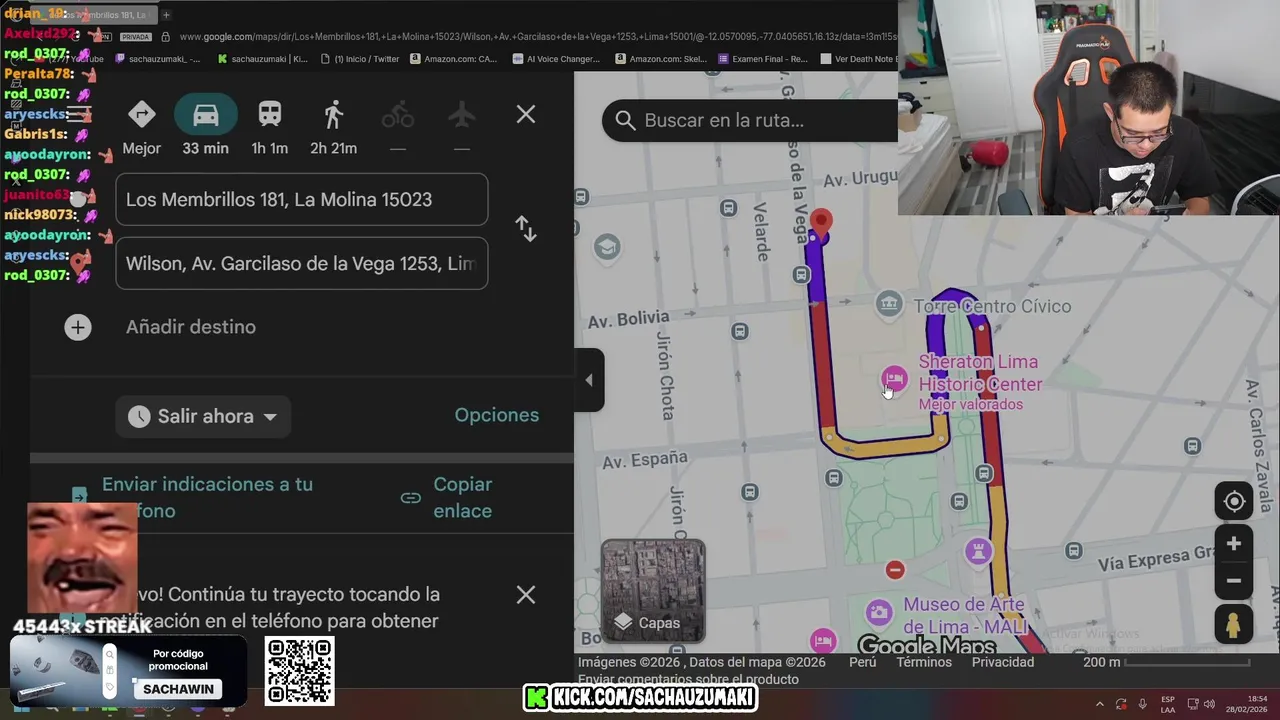Open route 'Opciones'
The width and height of the screenshot is (1280, 720).
coord(497,415)
